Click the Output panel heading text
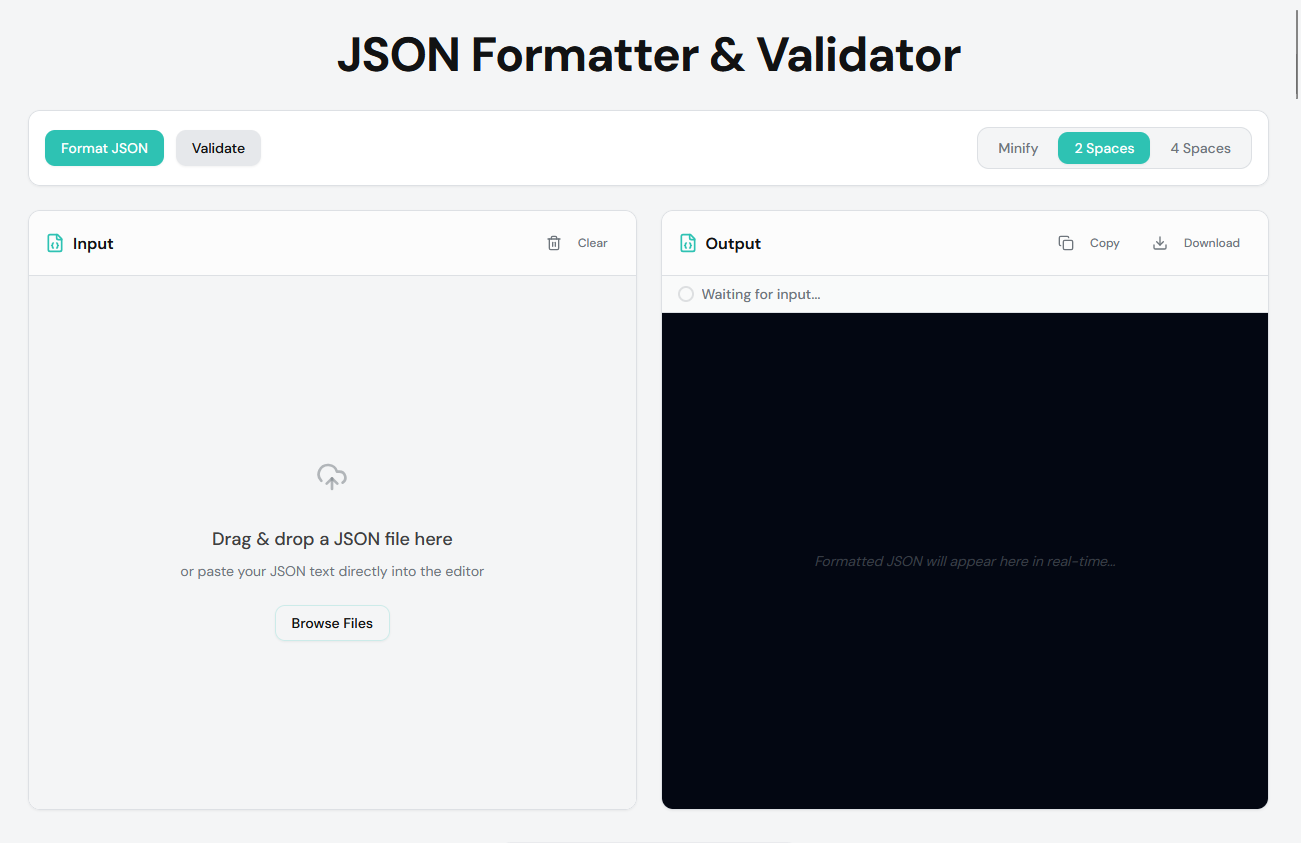Image resolution: width=1301 pixels, height=843 pixels. pyautogui.click(x=733, y=243)
